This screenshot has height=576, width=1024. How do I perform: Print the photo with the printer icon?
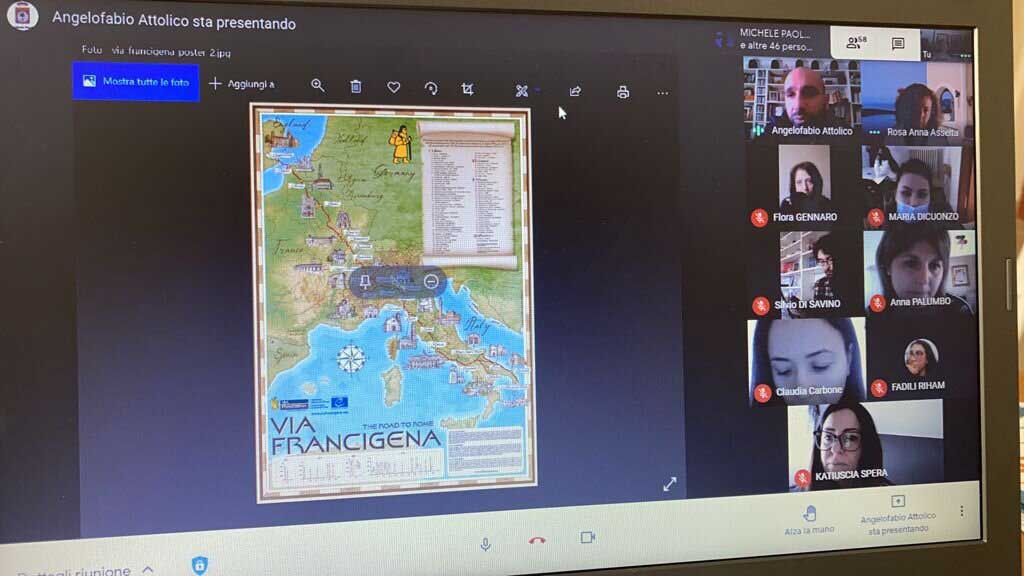[623, 93]
